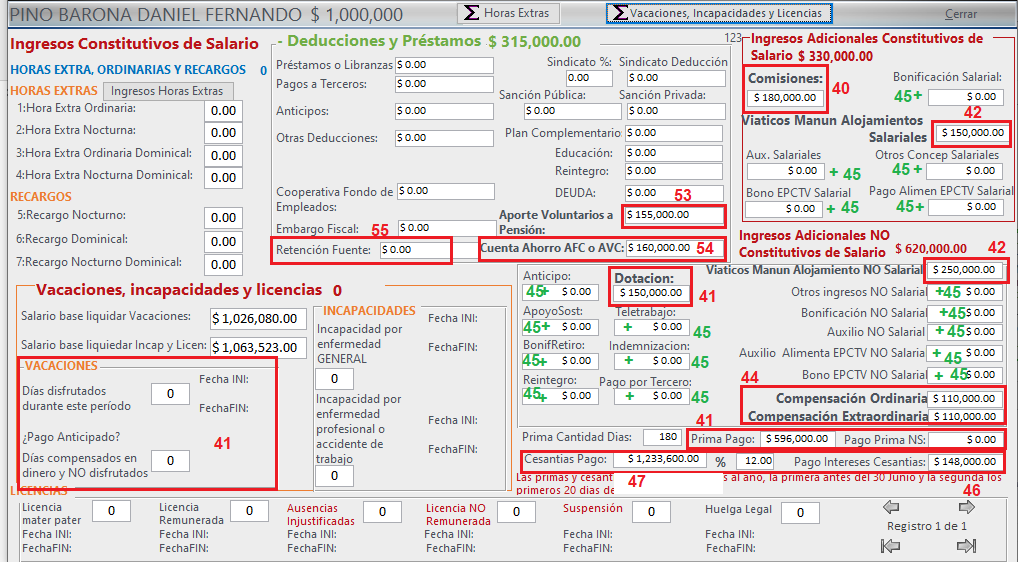Go to the next record arrow
Image resolution: width=1020 pixels, height=562 pixels.
(966, 507)
